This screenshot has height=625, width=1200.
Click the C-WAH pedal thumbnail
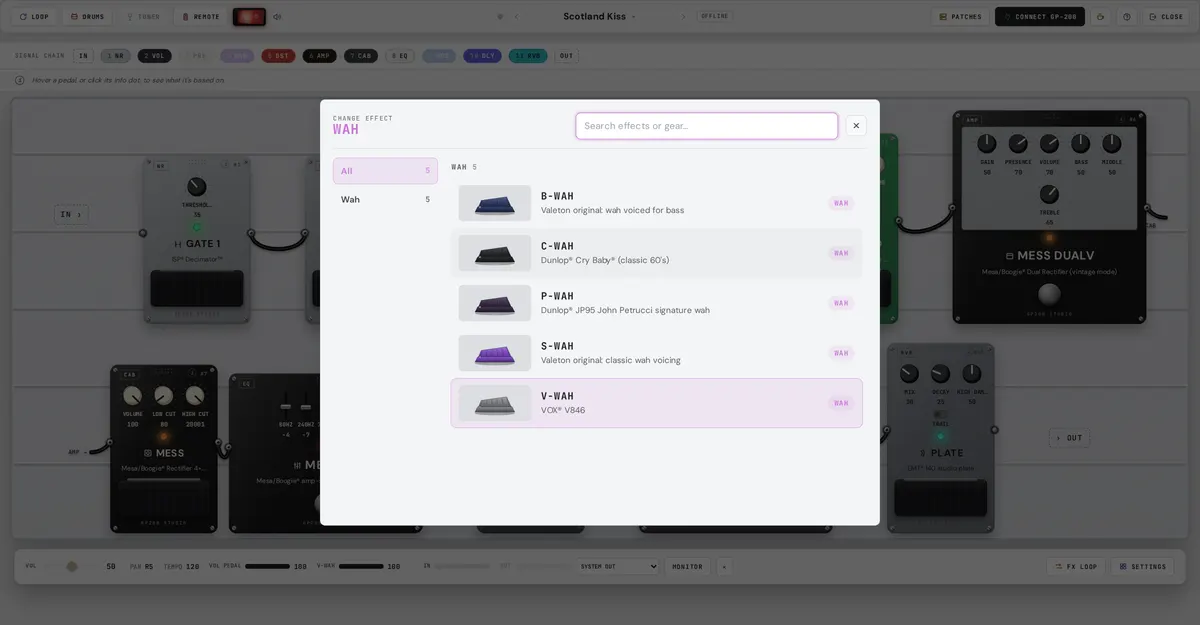[495, 253]
